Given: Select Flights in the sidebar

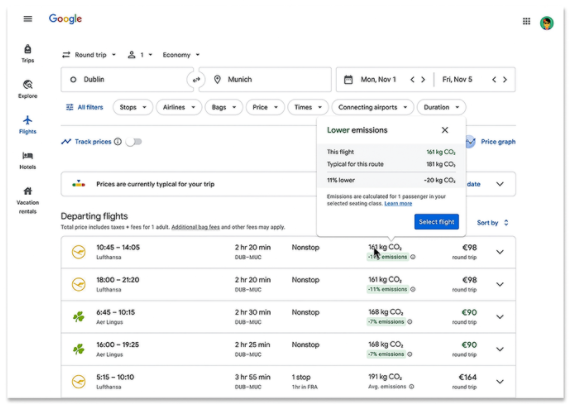Looking at the screenshot, I should pos(28,125).
